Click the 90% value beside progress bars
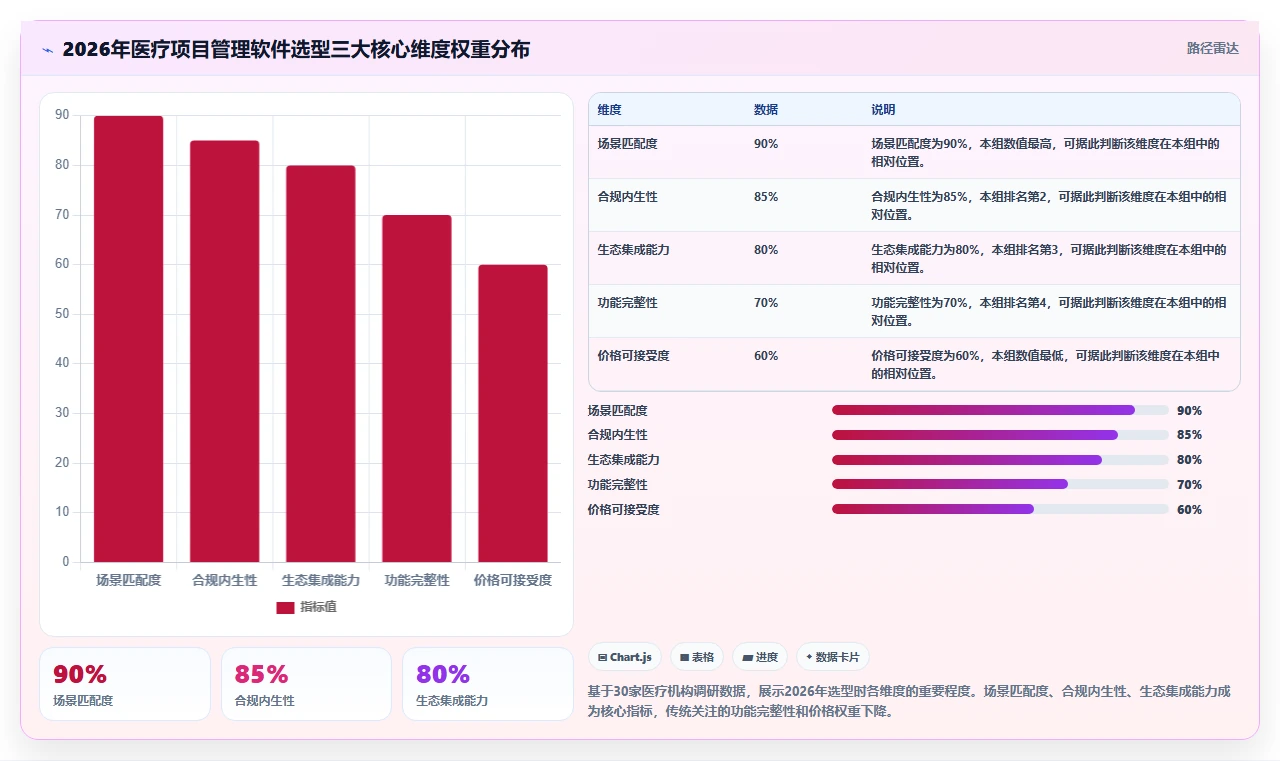The width and height of the screenshot is (1280, 761). coord(1190,411)
